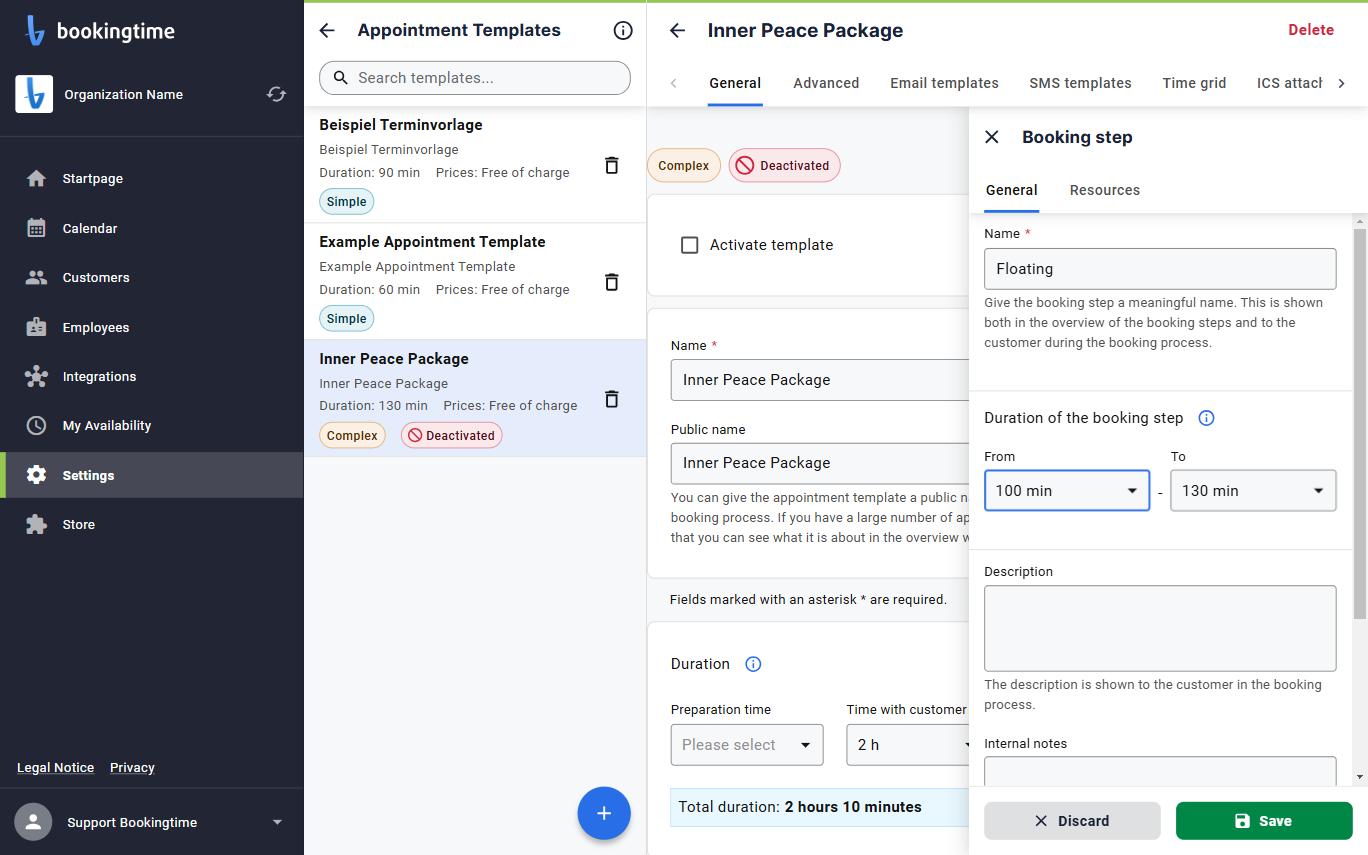Click the booking step Name field
1368x855 pixels.
[1160, 269]
